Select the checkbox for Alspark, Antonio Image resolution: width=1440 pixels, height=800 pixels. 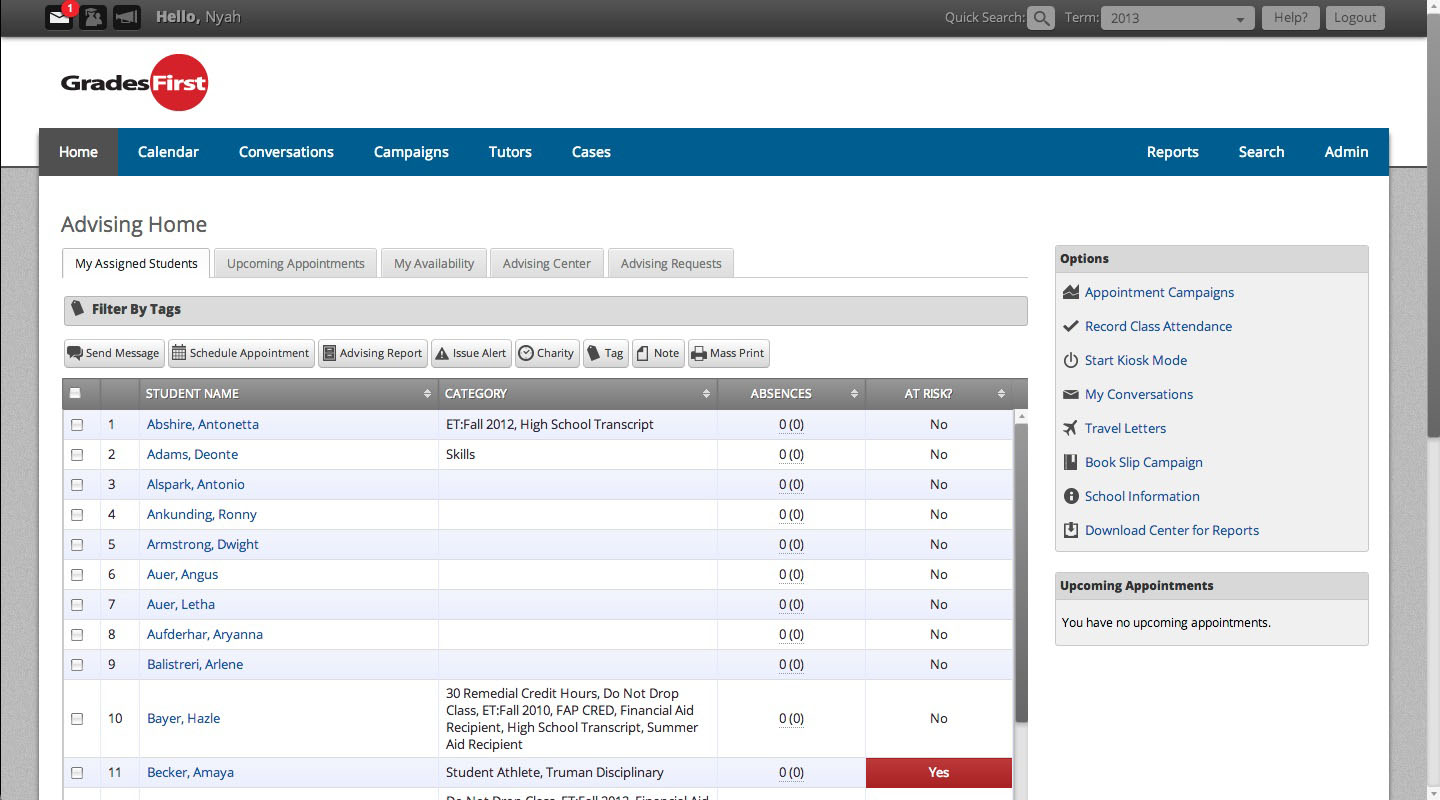(77, 485)
